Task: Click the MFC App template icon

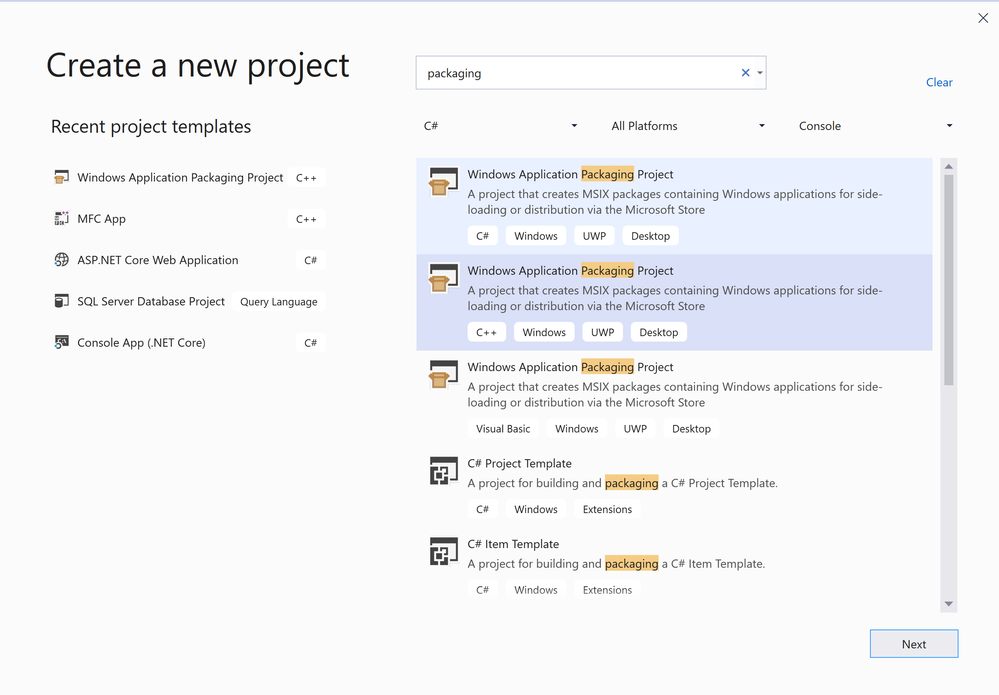Action: [x=62, y=219]
